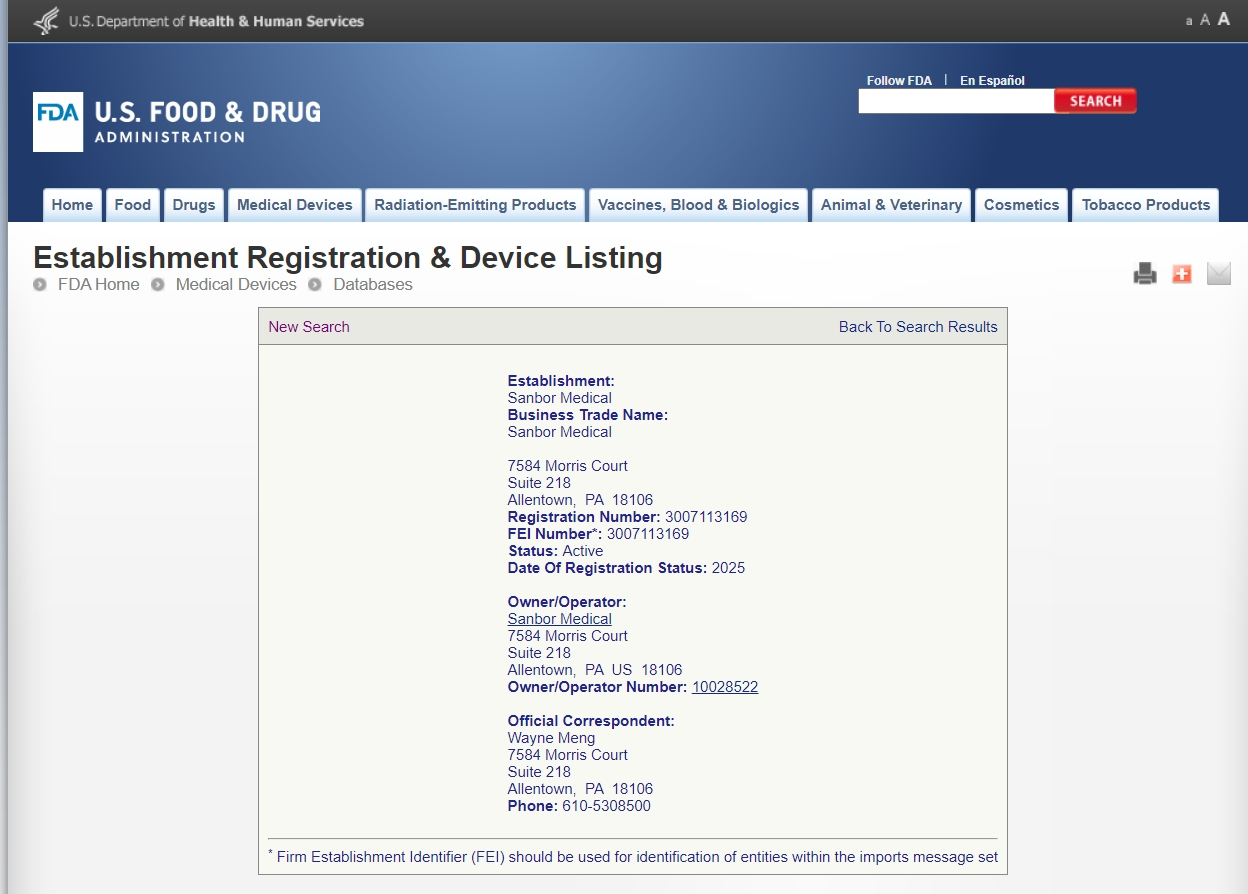The height and width of the screenshot is (894, 1248).
Task: Open the Radiation-Emitting Products tab
Action: point(475,205)
